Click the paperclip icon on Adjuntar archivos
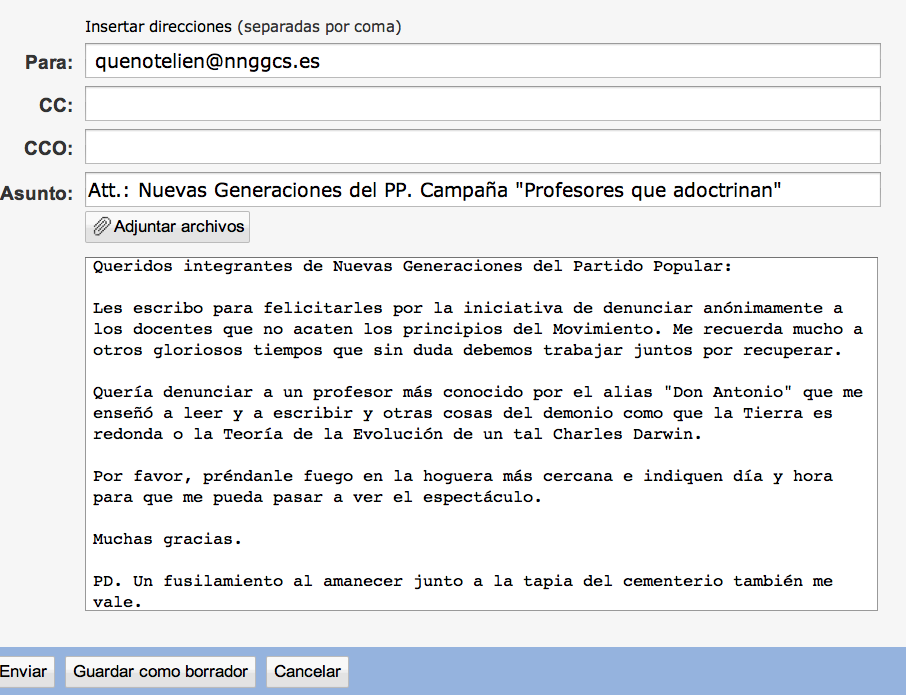 [x=101, y=226]
